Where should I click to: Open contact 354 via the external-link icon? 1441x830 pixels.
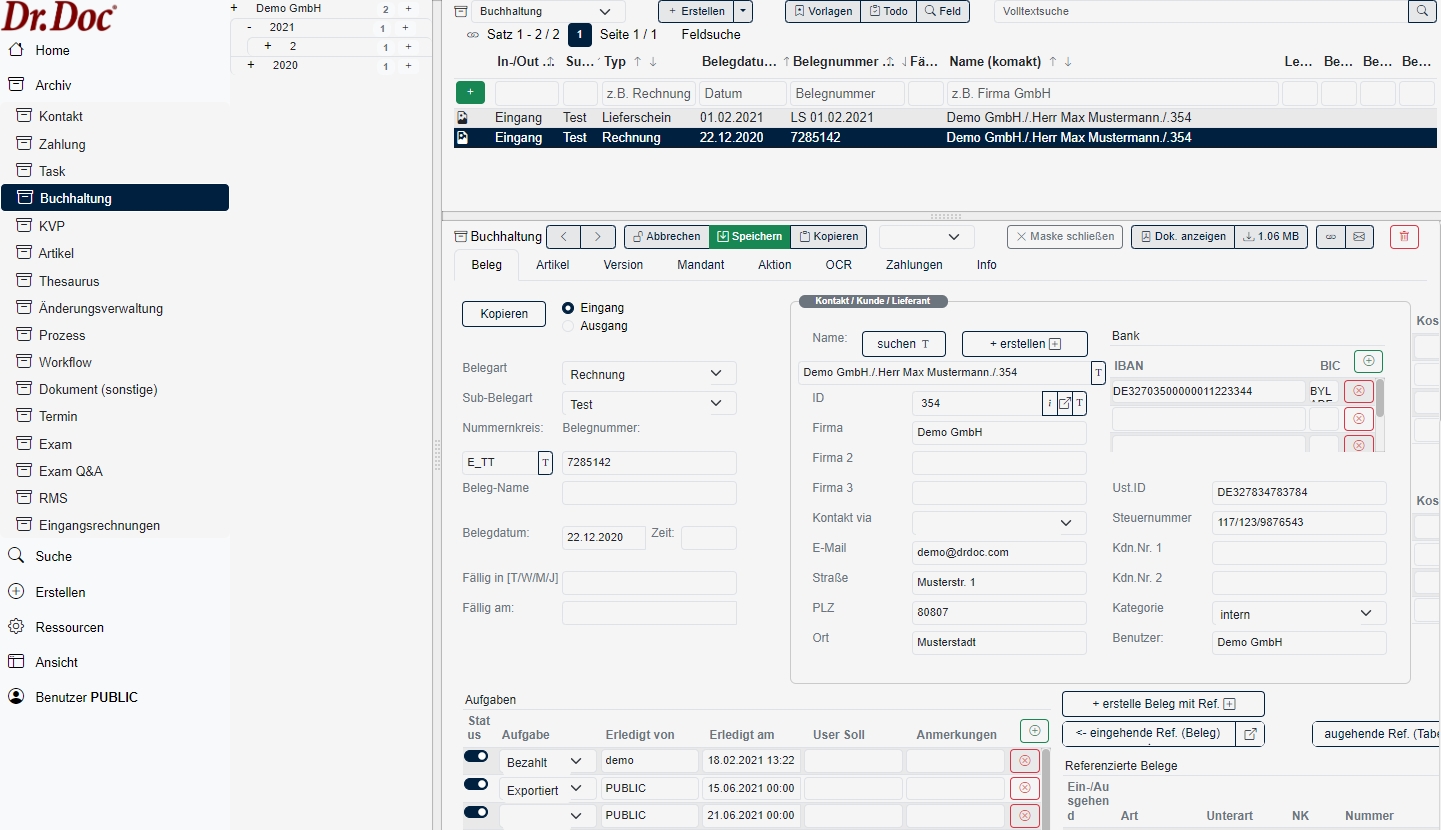coord(1065,403)
